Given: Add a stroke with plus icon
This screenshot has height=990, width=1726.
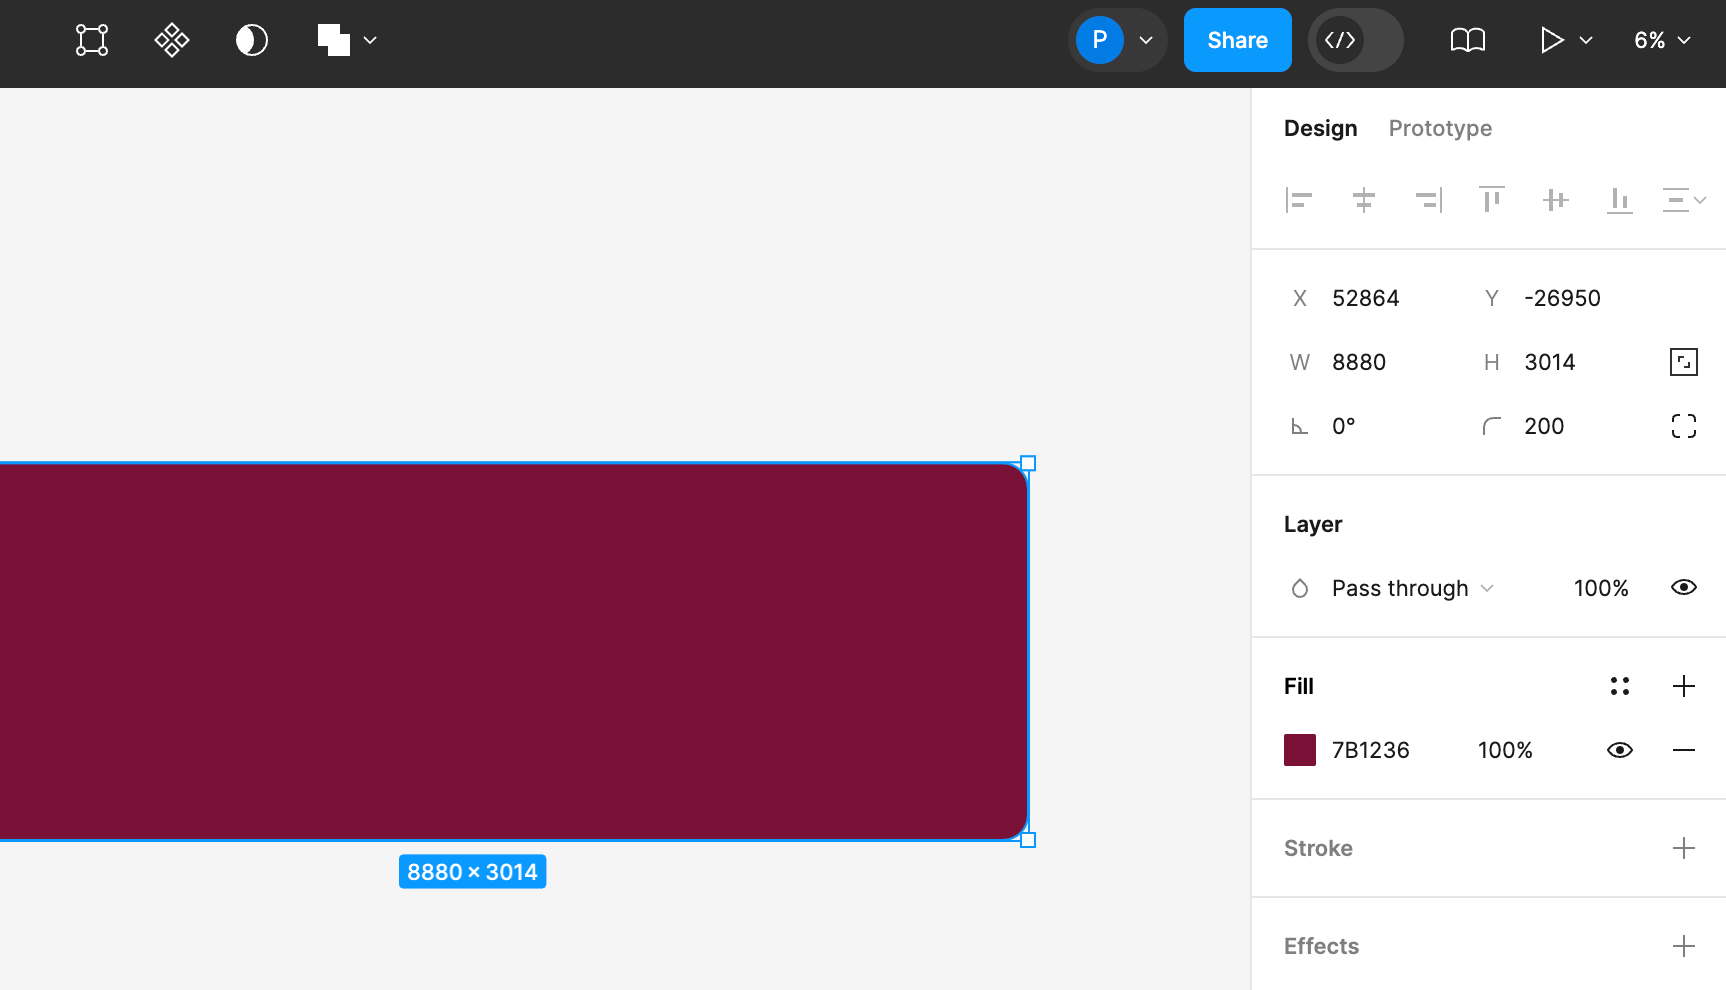Looking at the screenshot, I should tap(1684, 848).
